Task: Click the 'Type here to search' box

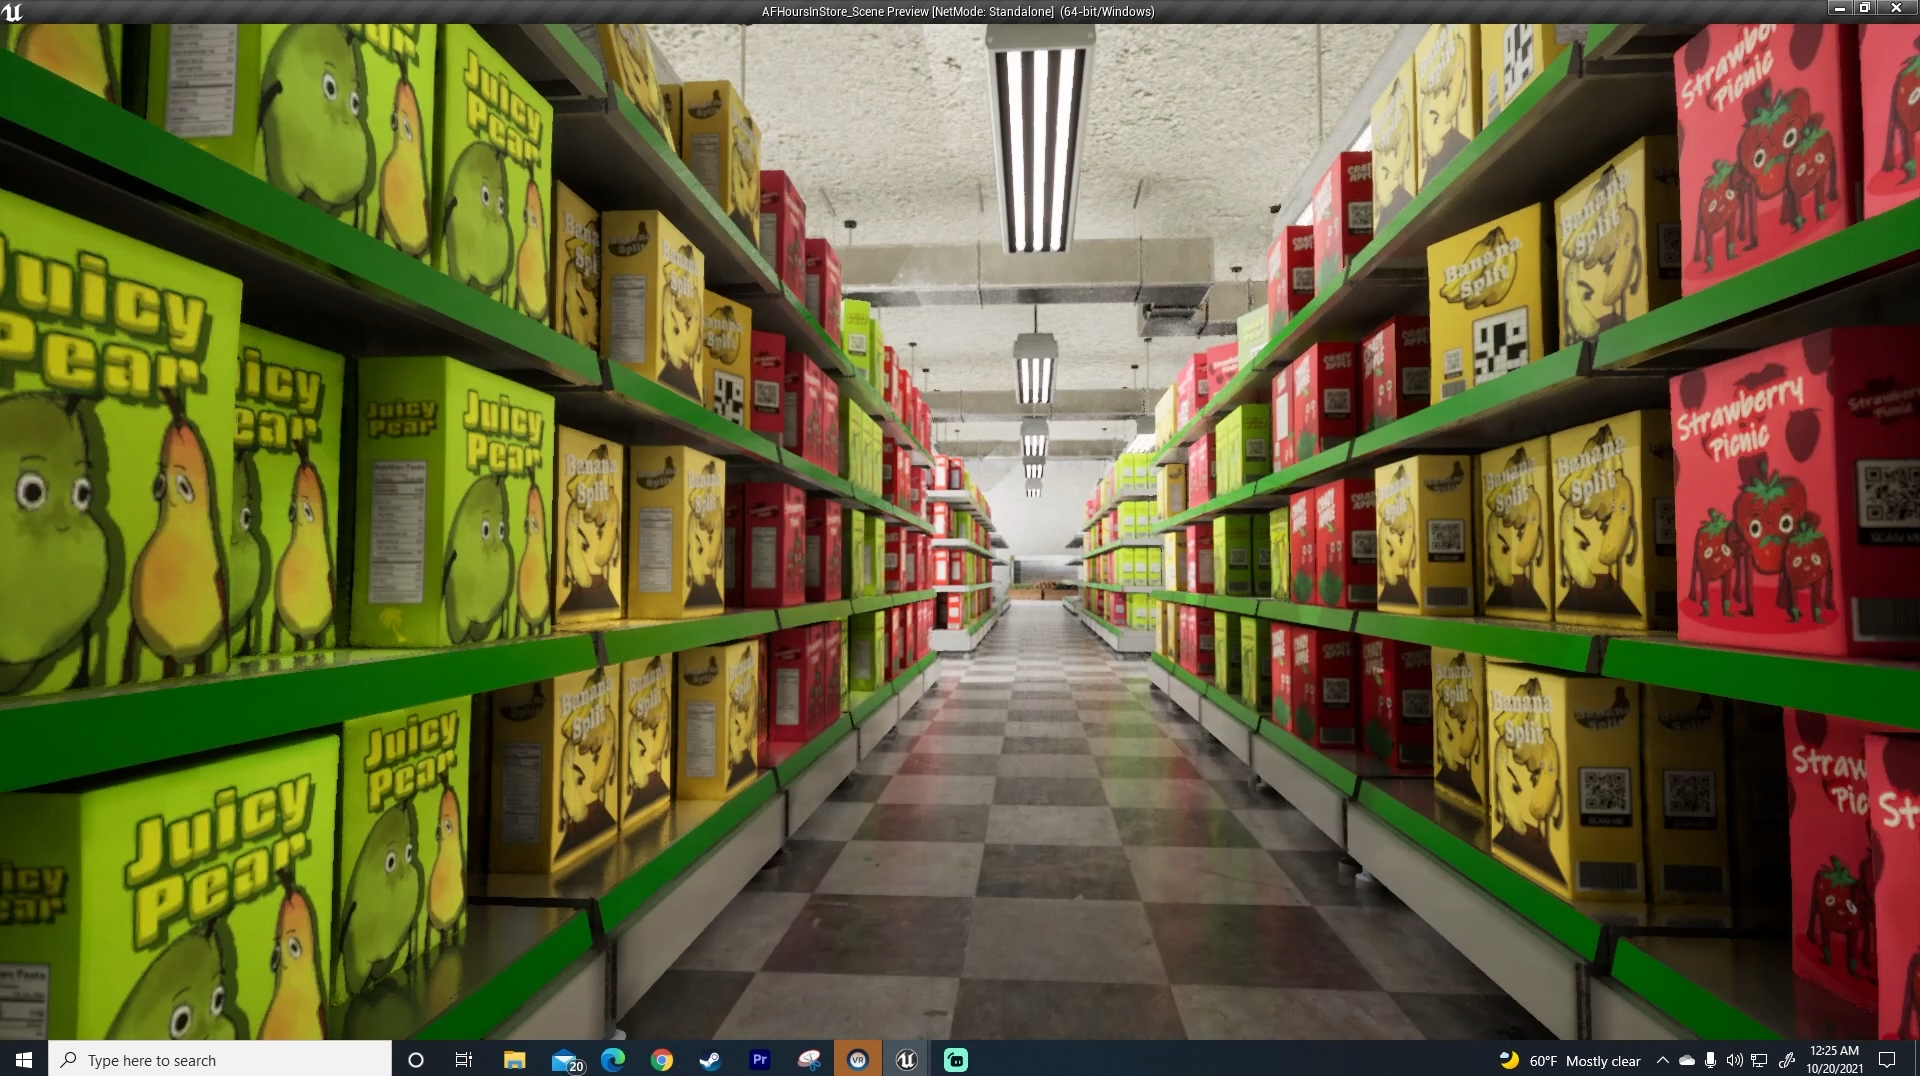Action: click(x=220, y=1060)
